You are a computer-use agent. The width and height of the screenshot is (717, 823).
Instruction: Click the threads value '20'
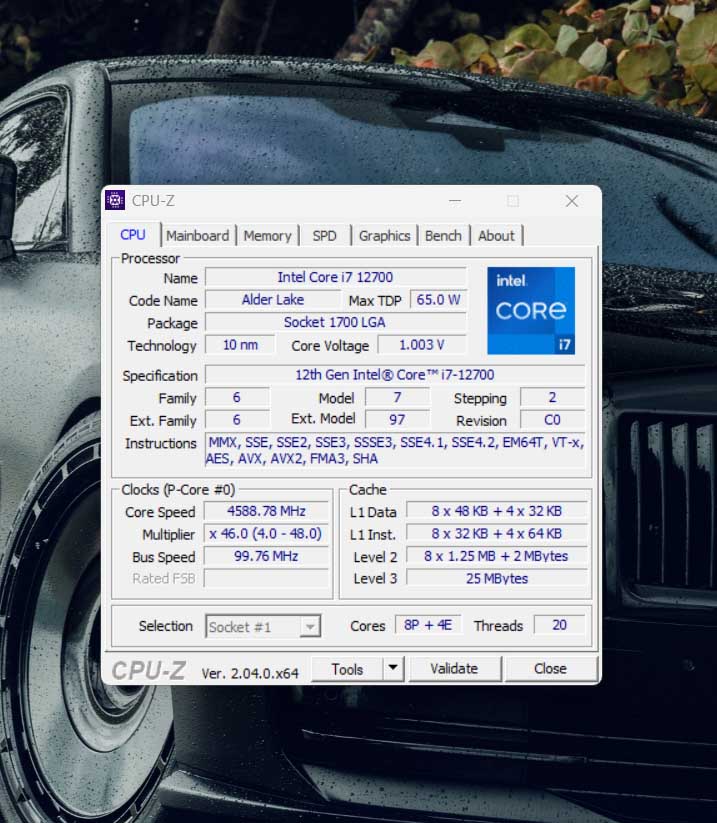click(x=559, y=625)
